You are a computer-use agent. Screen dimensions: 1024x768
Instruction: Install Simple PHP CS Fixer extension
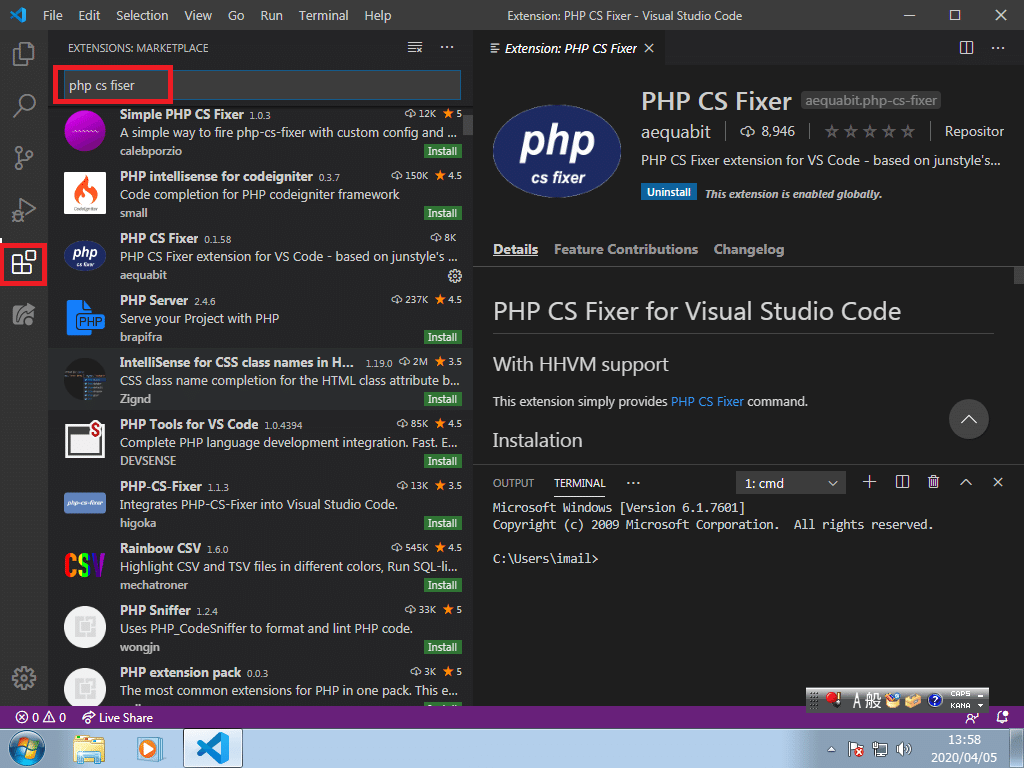point(442,151)
